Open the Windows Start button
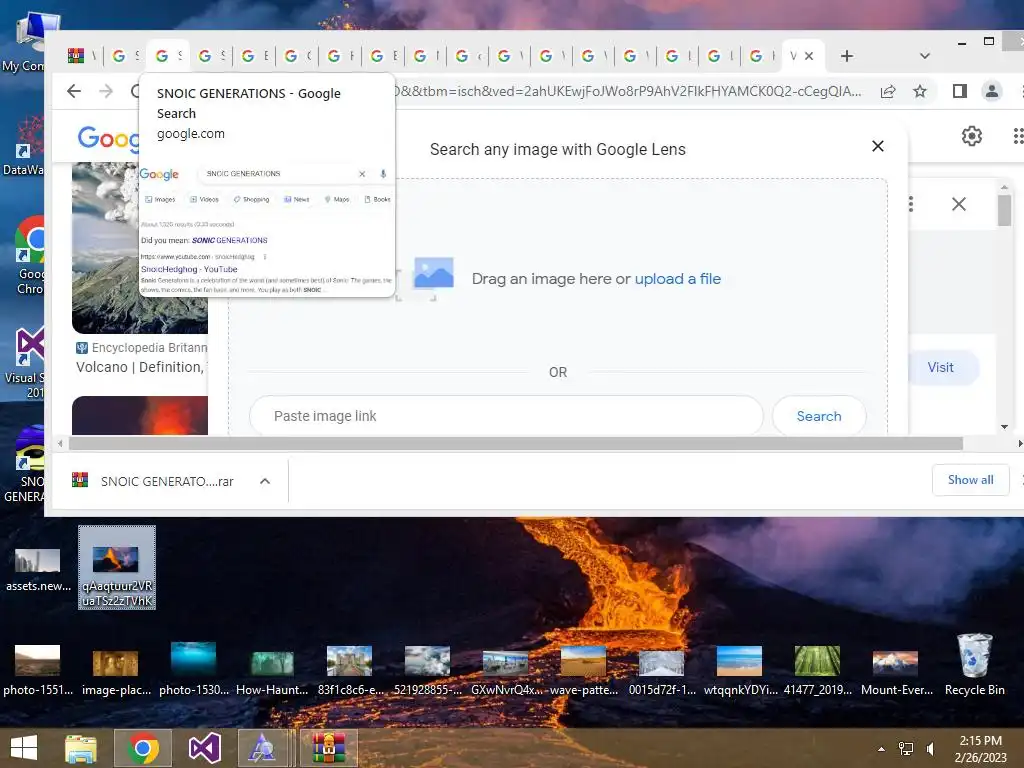 (24, 748)
